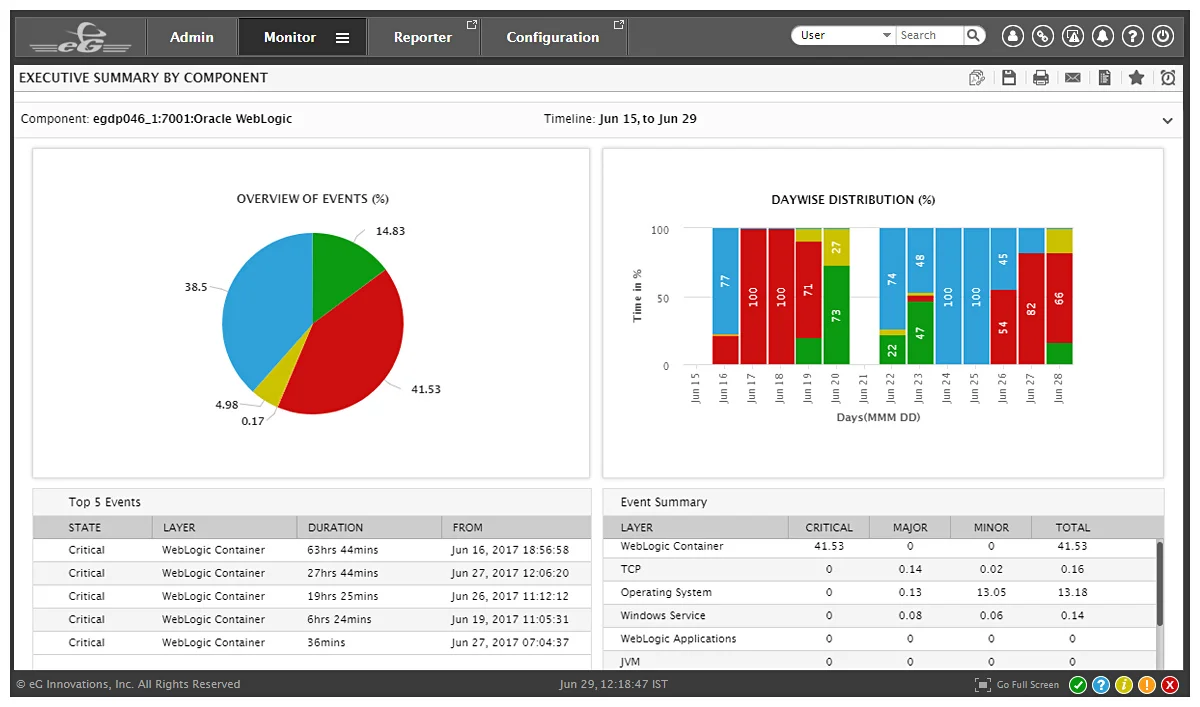Click the WebLogic Applications layer row
The width and height of the screenshot is (1200, 707).
point(879,638)
